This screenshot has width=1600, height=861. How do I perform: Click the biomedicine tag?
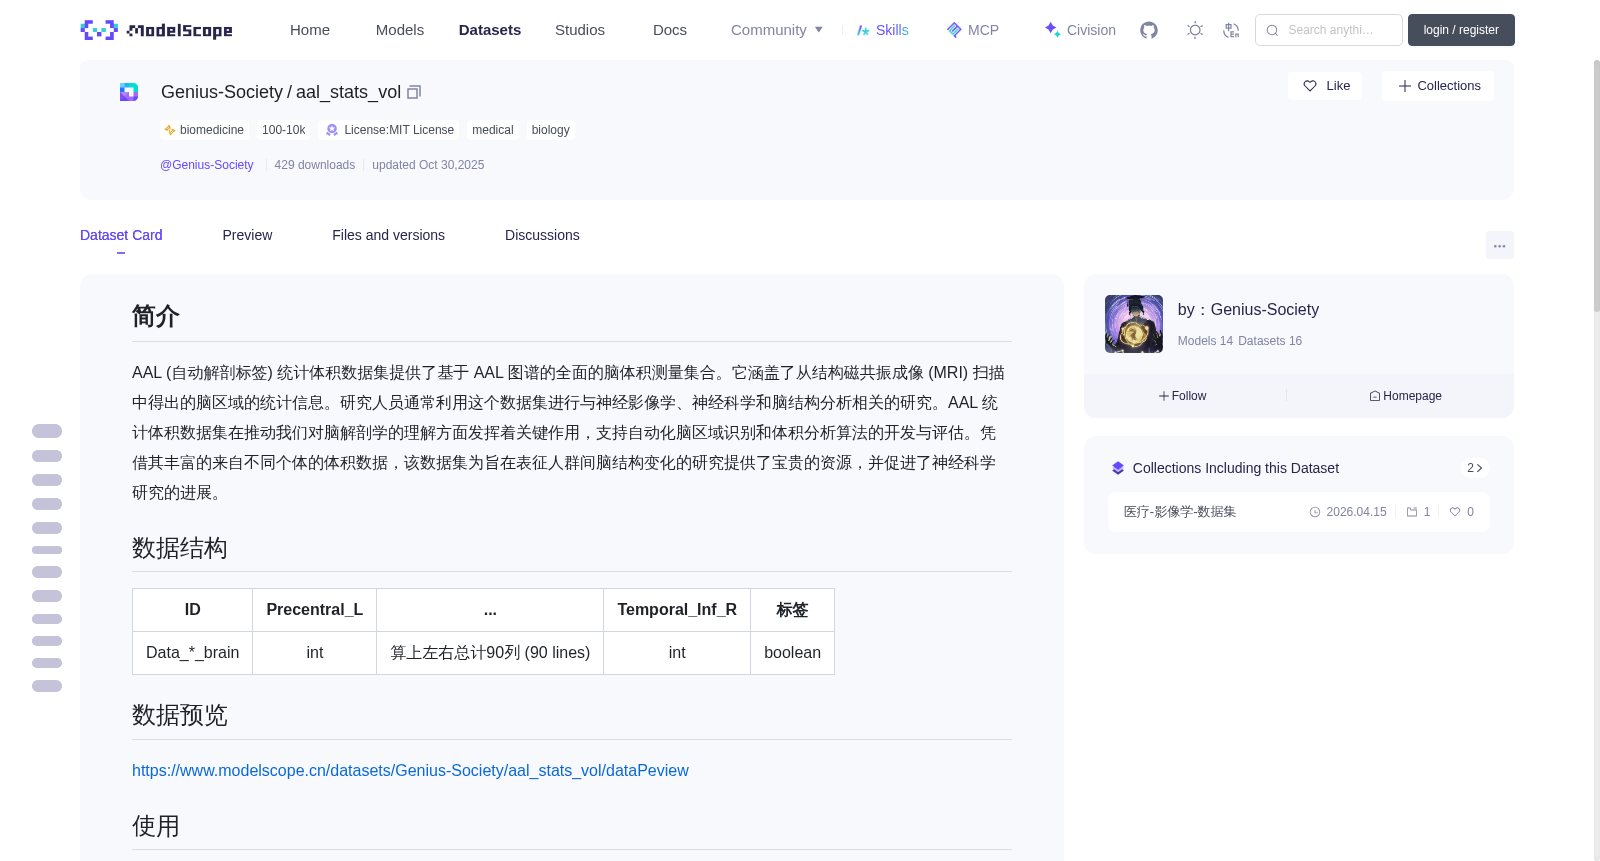(204, 130)
